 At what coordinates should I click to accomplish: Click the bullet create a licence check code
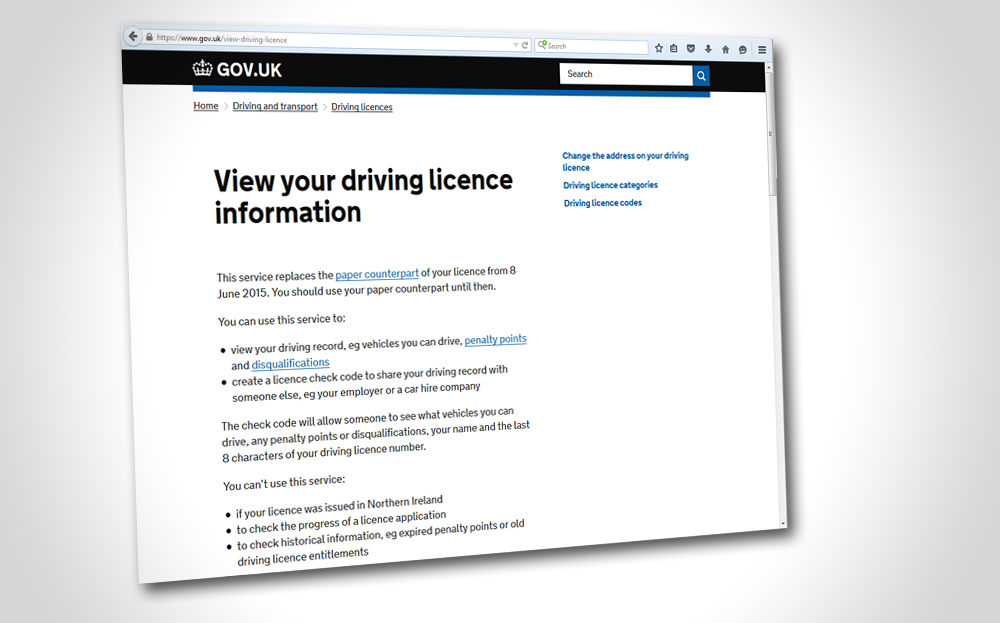click(x=370, y=383)
